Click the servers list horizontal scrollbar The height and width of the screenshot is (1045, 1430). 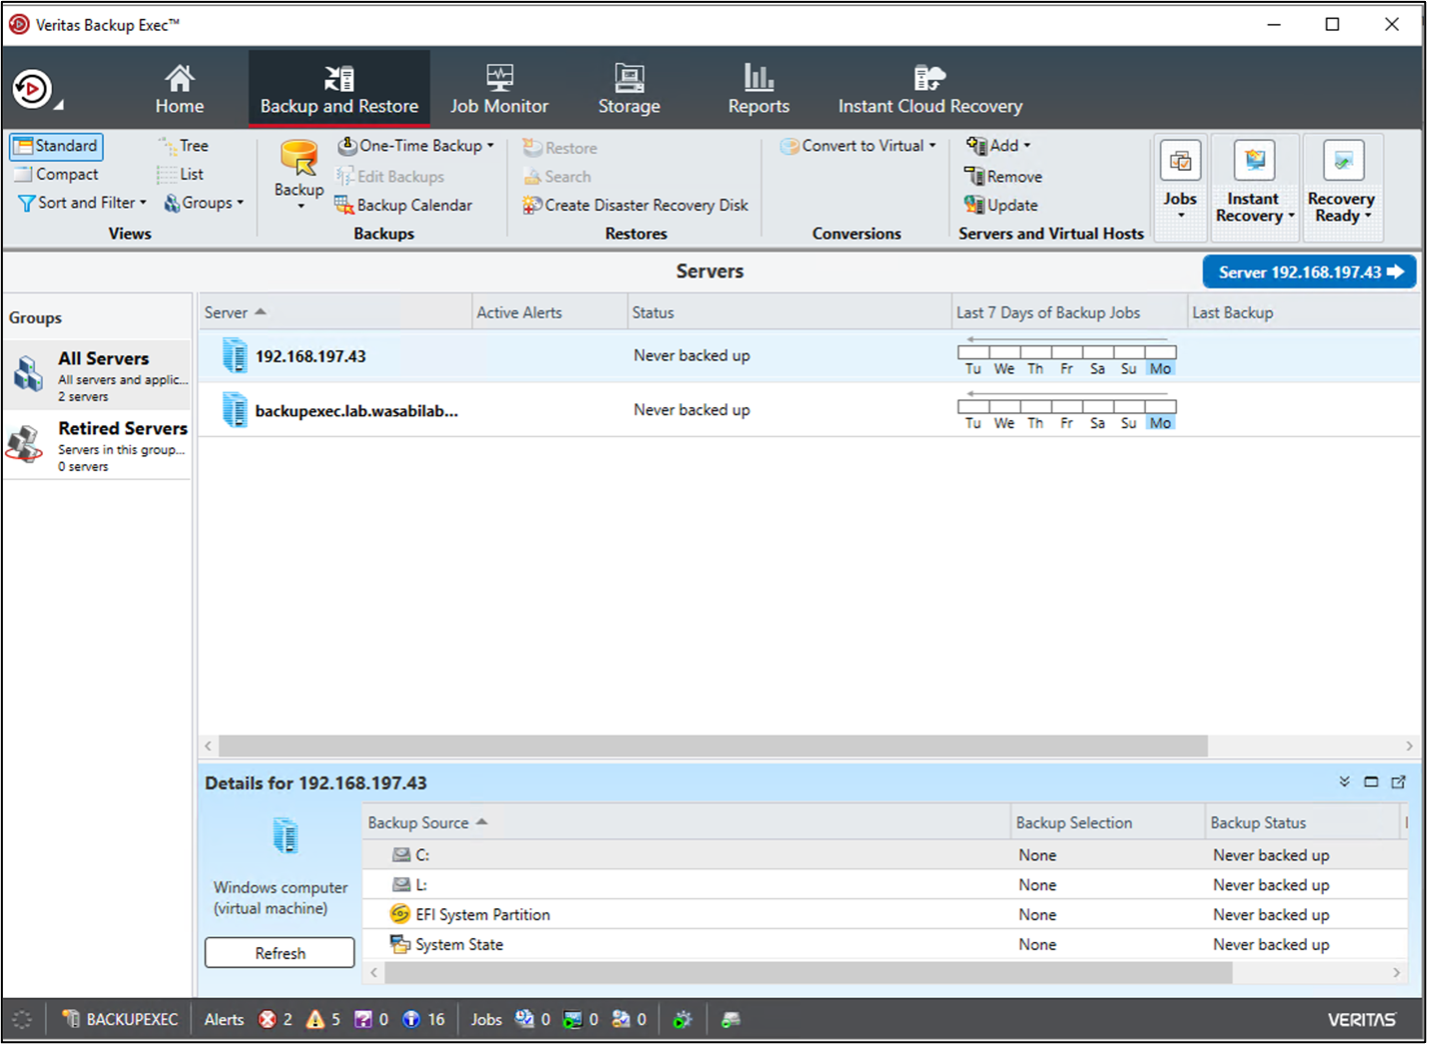tap(713, 746)
